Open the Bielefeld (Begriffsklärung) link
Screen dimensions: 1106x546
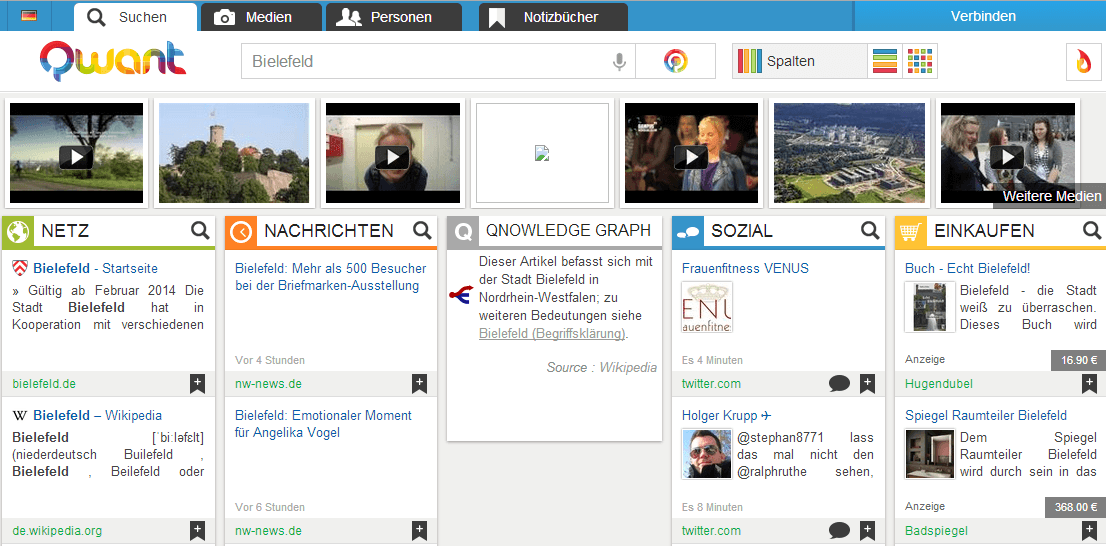552,334
